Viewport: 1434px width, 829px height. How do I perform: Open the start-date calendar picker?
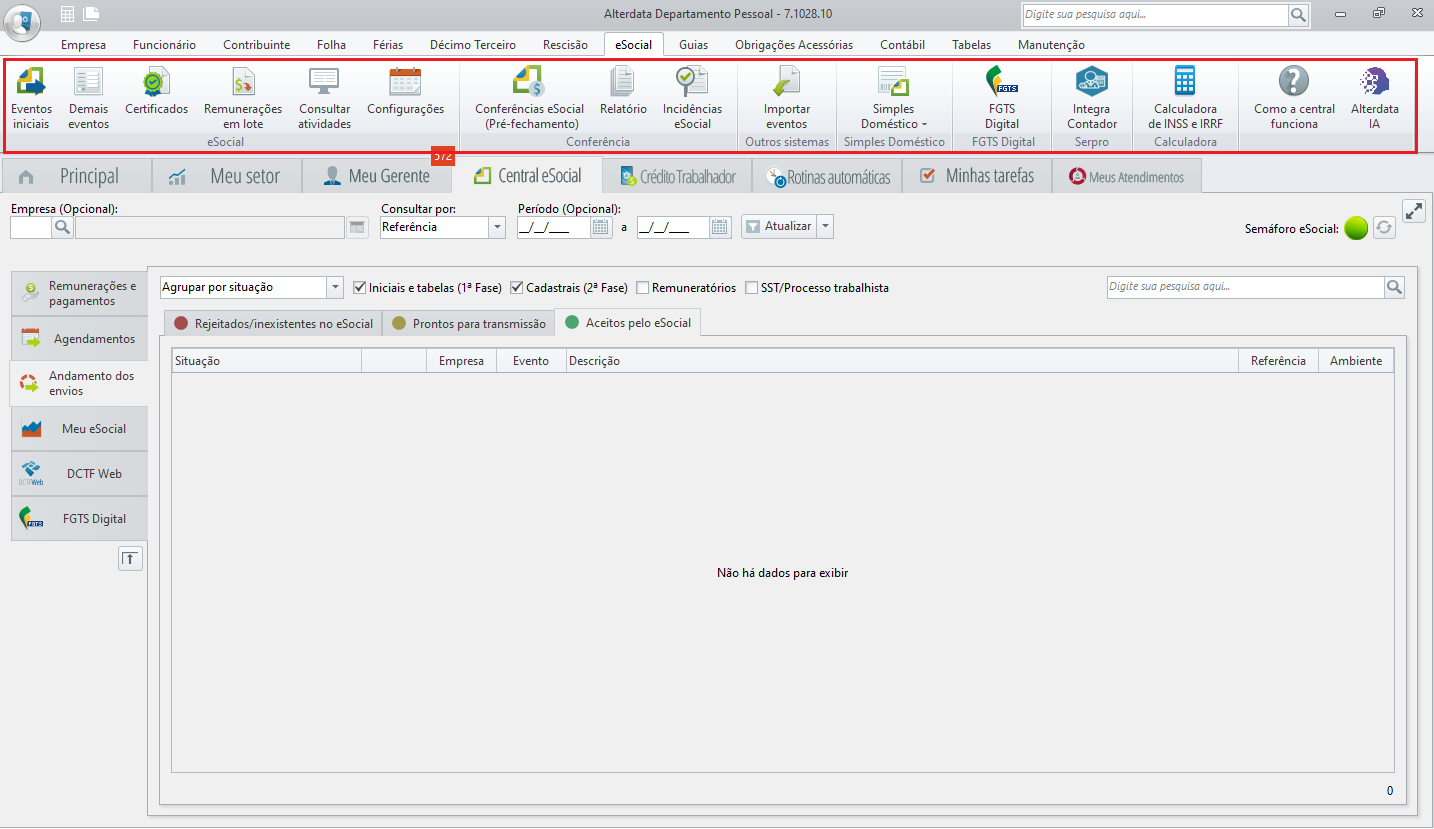(x=601, y=227)
